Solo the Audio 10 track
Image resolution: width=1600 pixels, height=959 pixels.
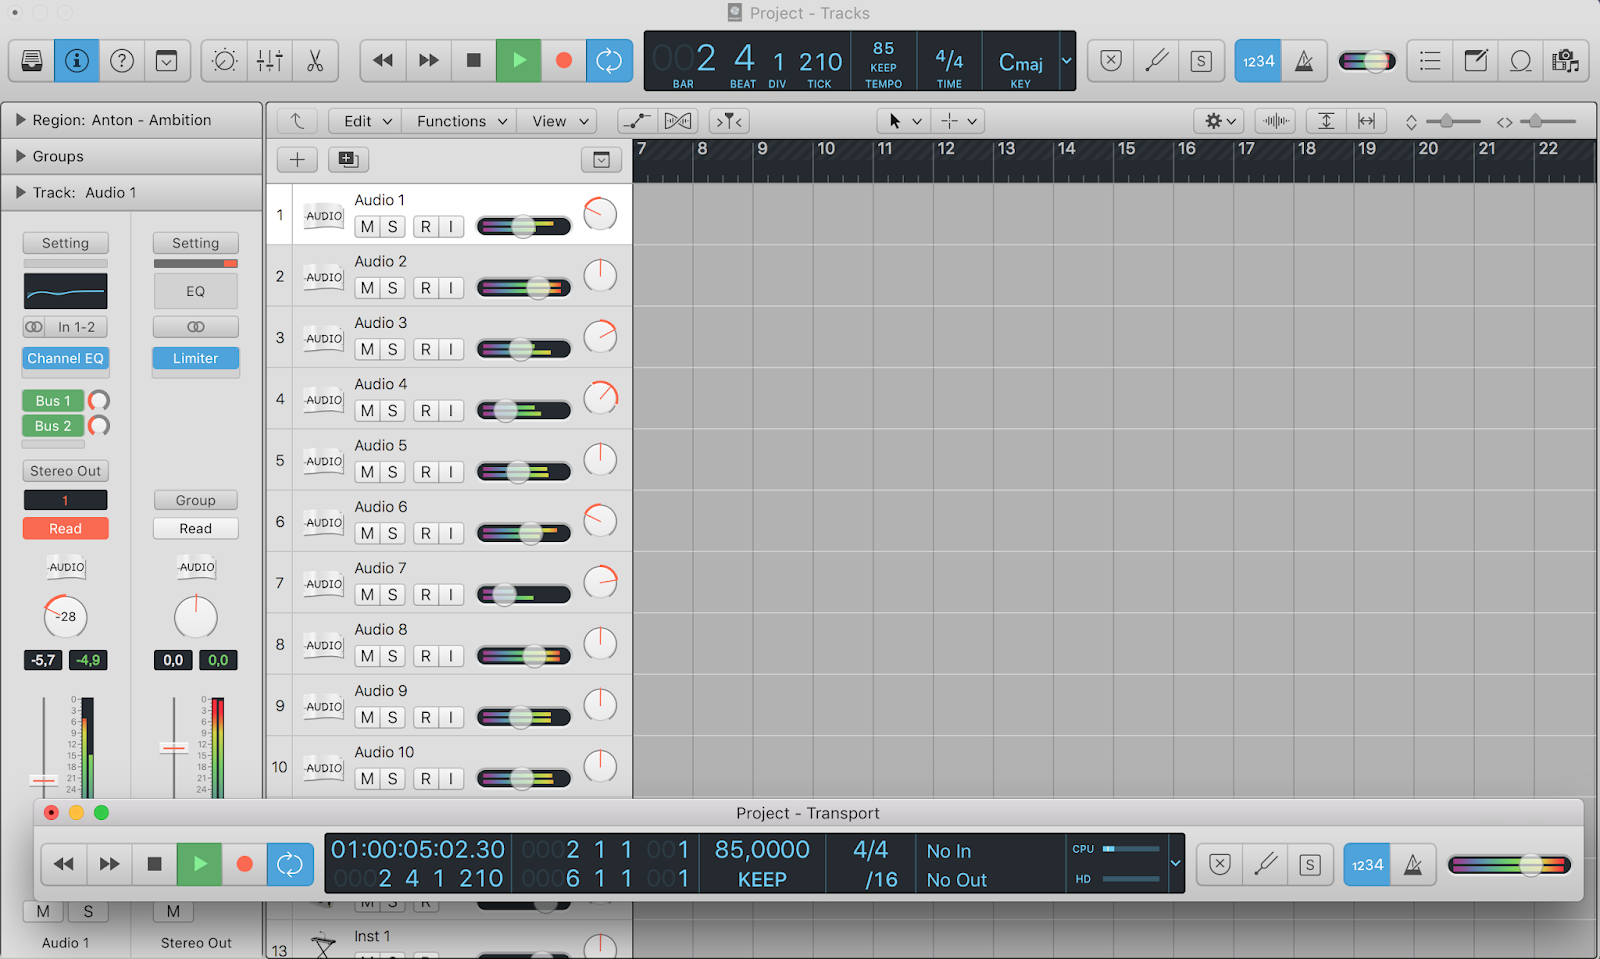click(393, 779)
